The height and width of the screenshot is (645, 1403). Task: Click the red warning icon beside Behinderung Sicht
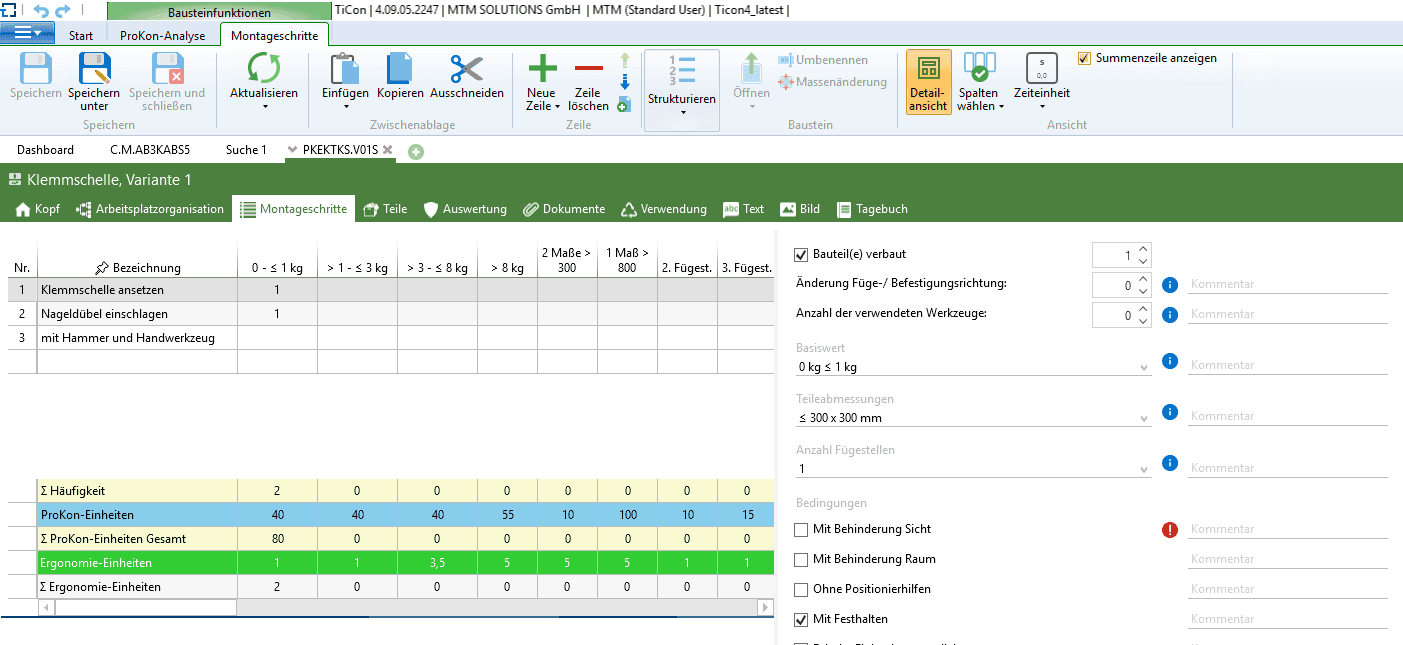pyautogui.click(x=1170, y=530)
